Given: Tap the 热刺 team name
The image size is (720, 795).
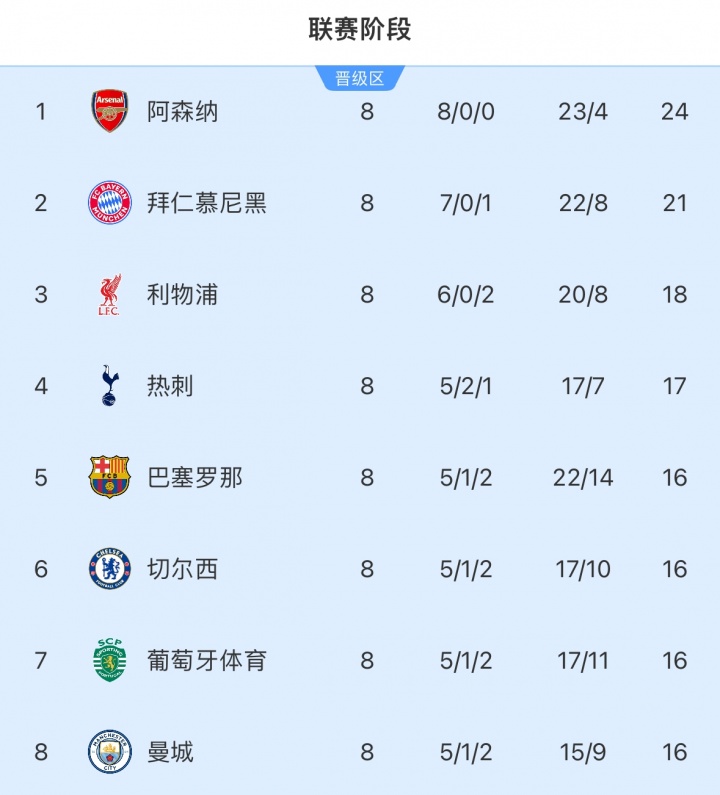Looking at the screenshot, I should (x=170, y=386).
